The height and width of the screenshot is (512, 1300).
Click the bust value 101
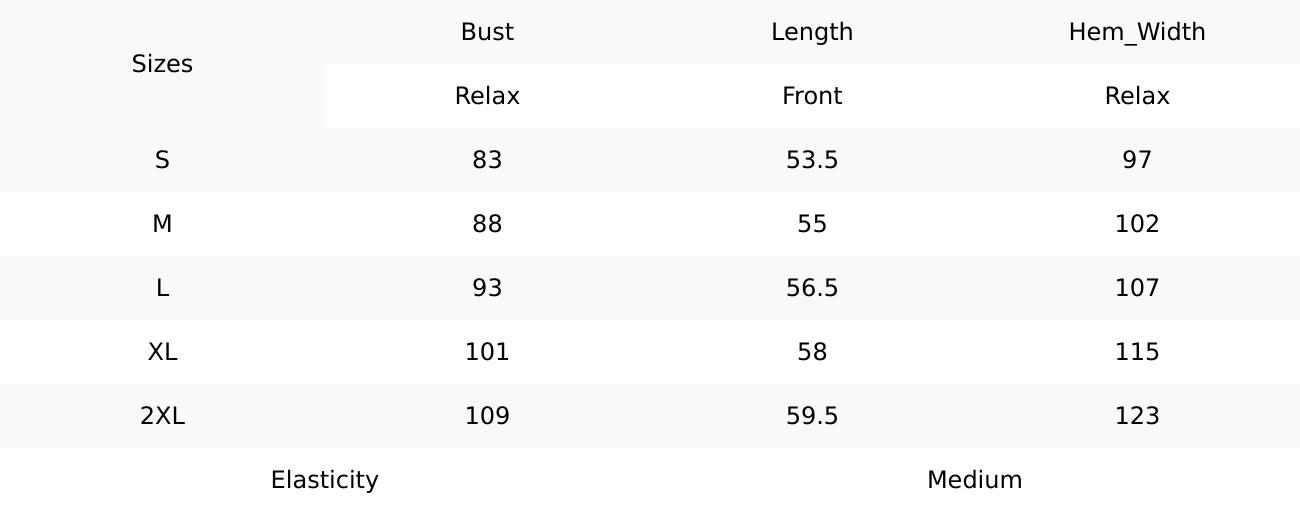487,352
